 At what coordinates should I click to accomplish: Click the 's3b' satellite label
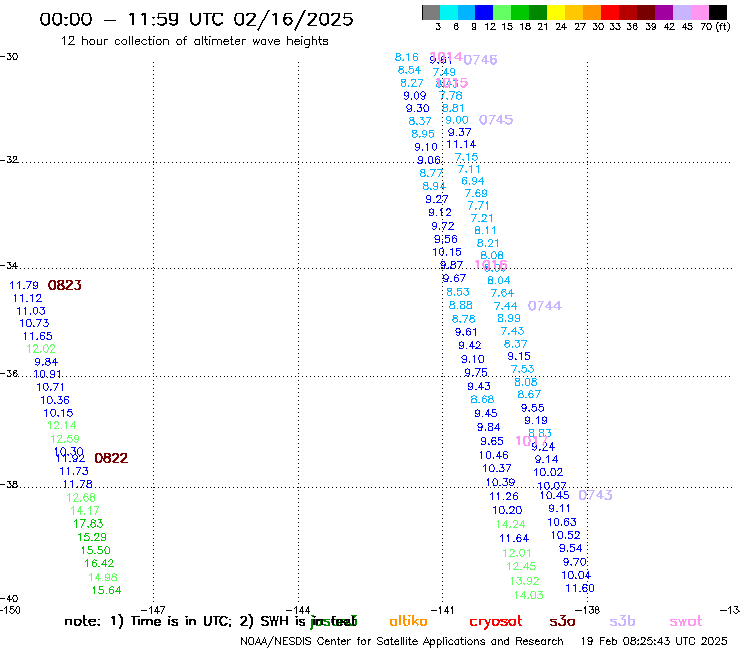coord(622,622)
